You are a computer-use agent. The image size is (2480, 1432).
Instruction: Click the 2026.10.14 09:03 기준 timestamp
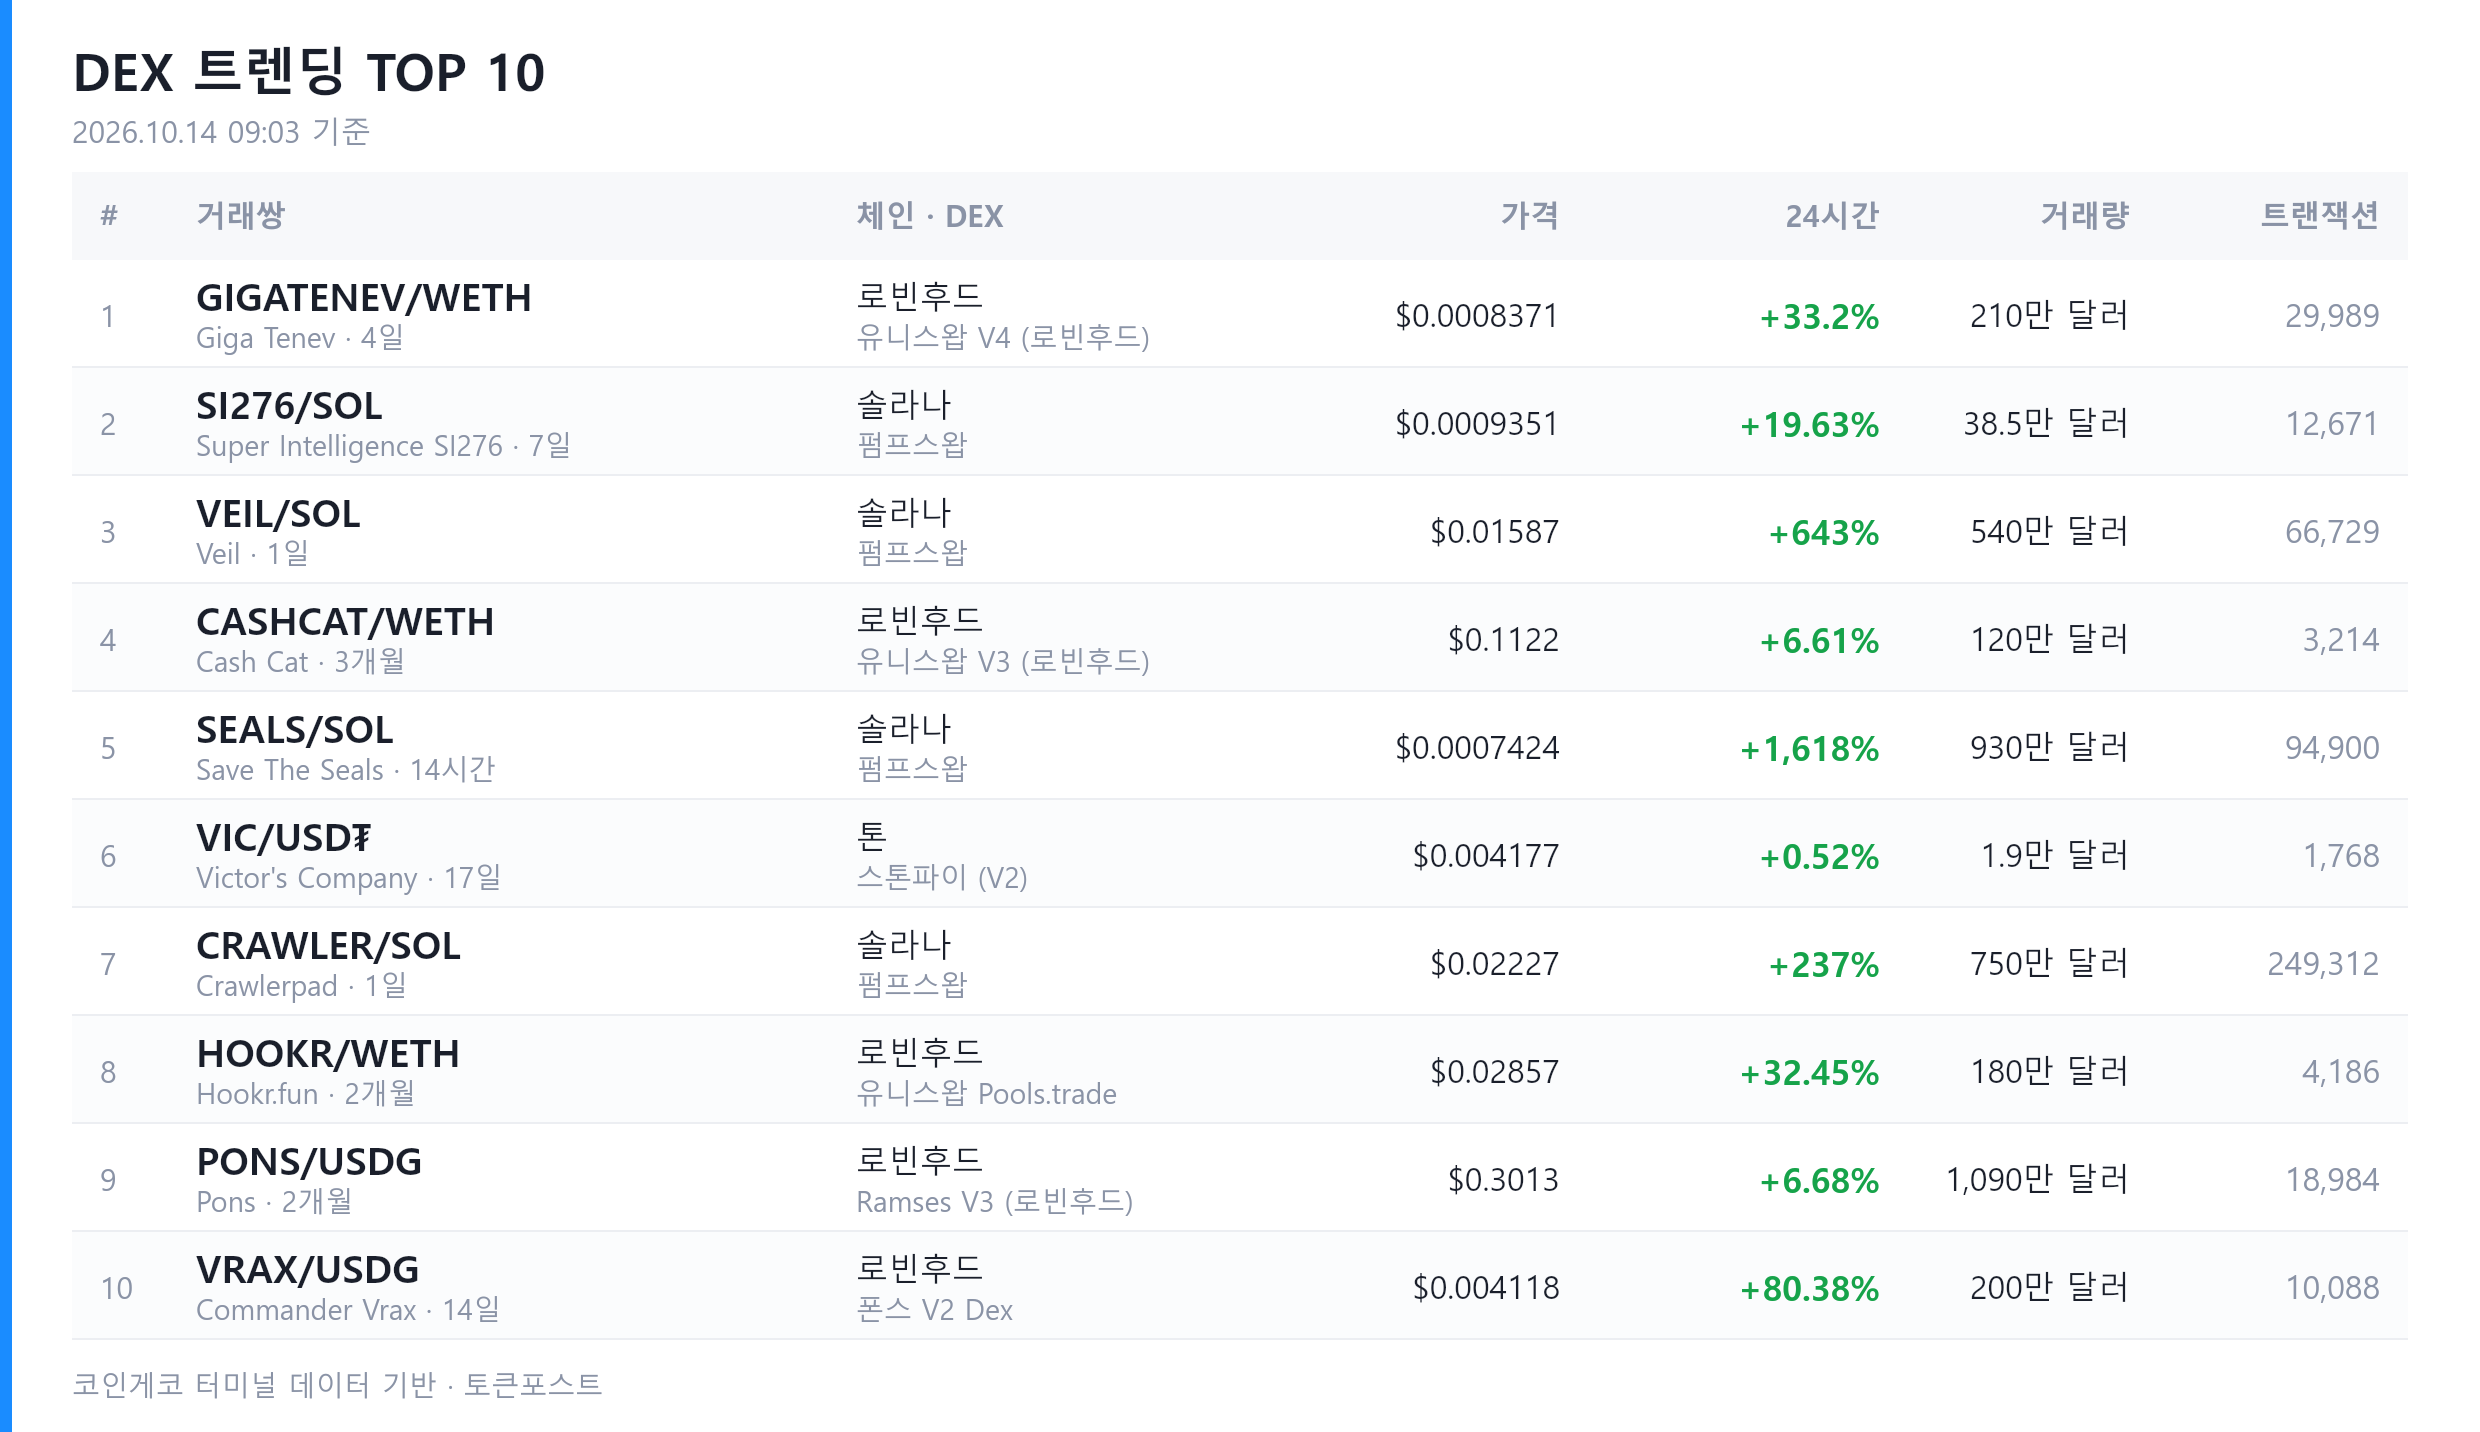(221, 132)
